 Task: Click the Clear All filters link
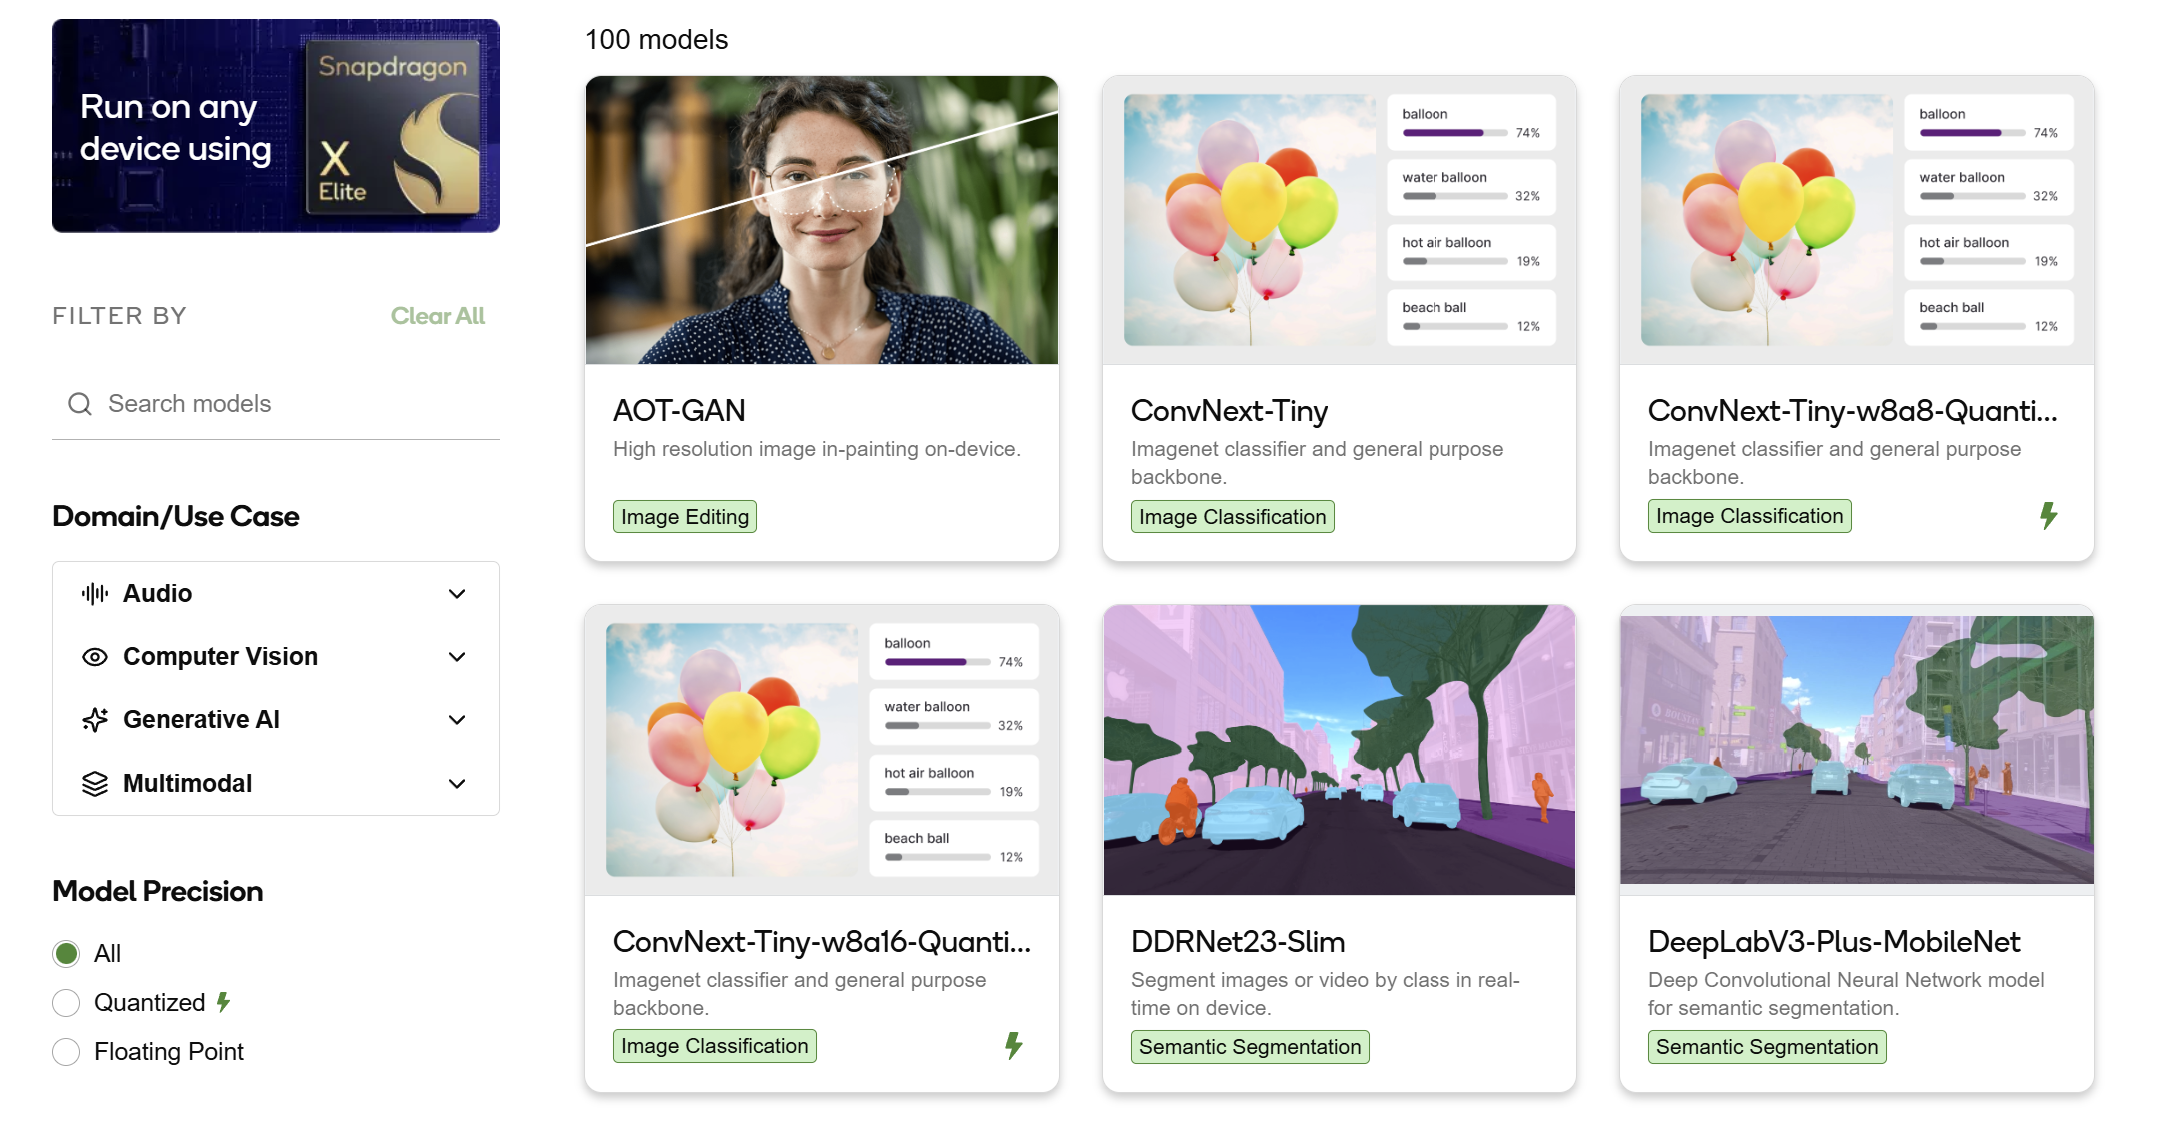pos(438,316)
